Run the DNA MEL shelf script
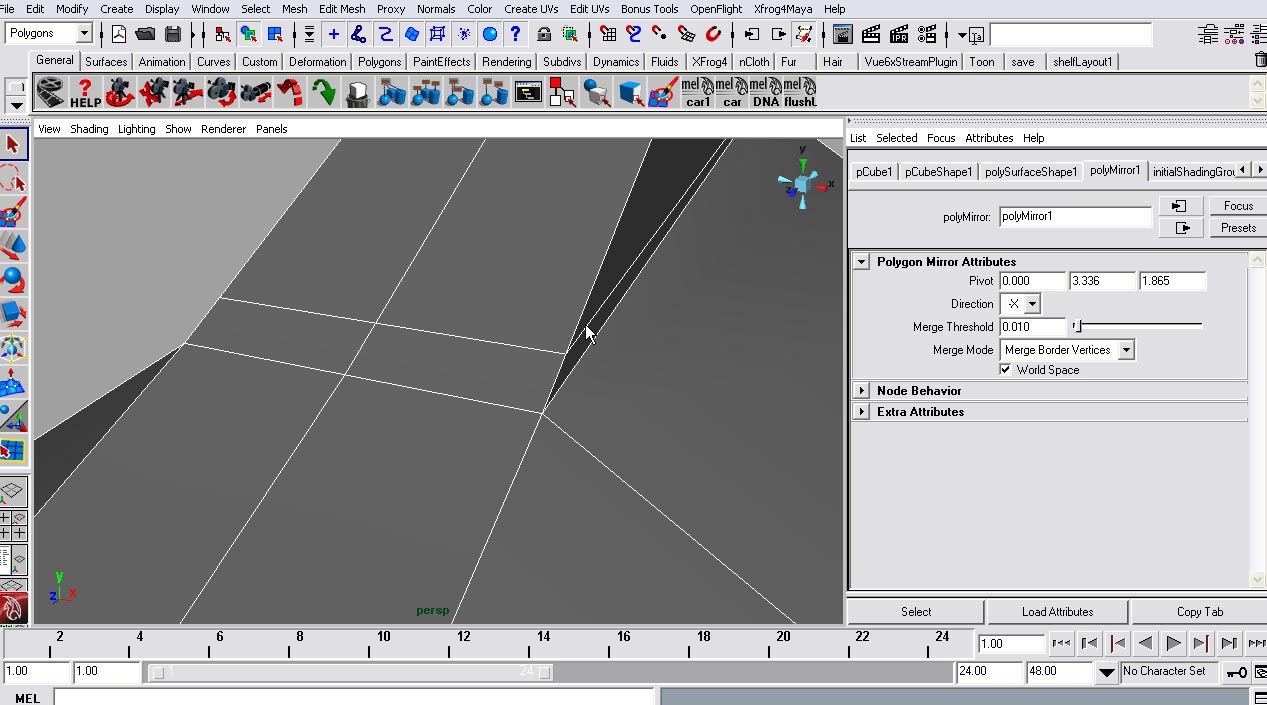The height and width of the screenshot is (705, 1267). tap(766, 94)
